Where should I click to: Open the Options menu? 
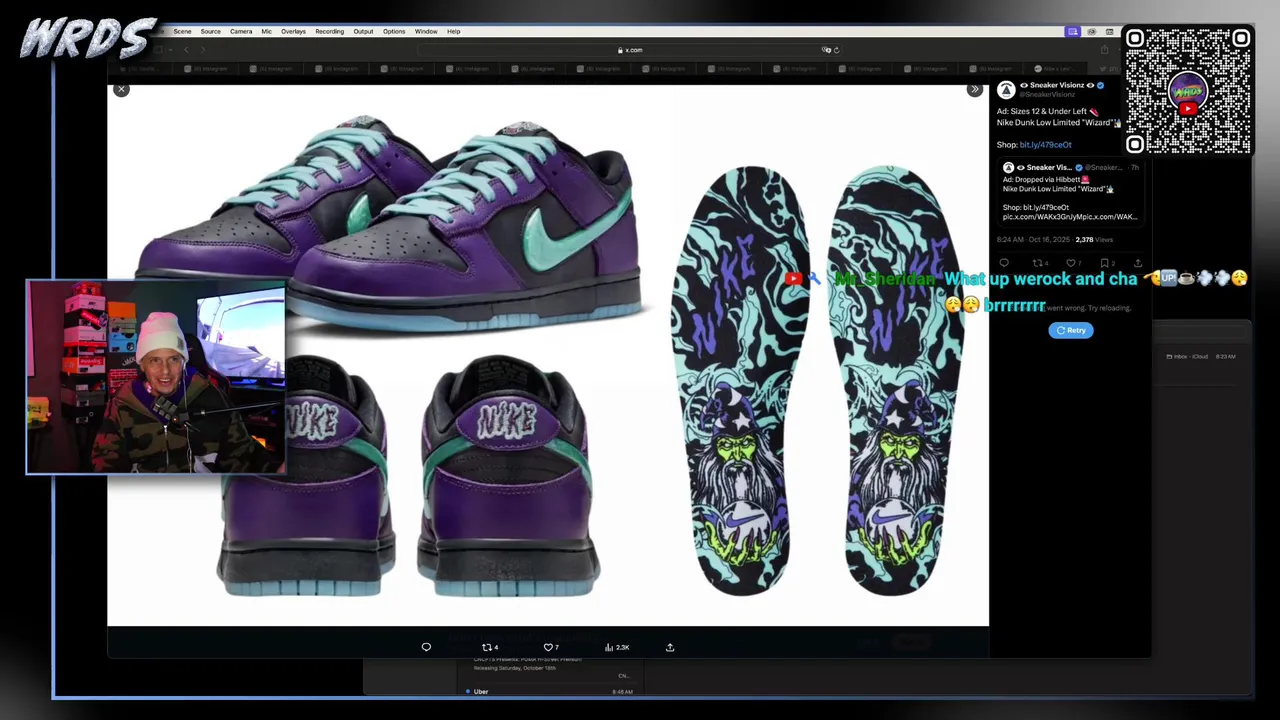click(394, 31)
